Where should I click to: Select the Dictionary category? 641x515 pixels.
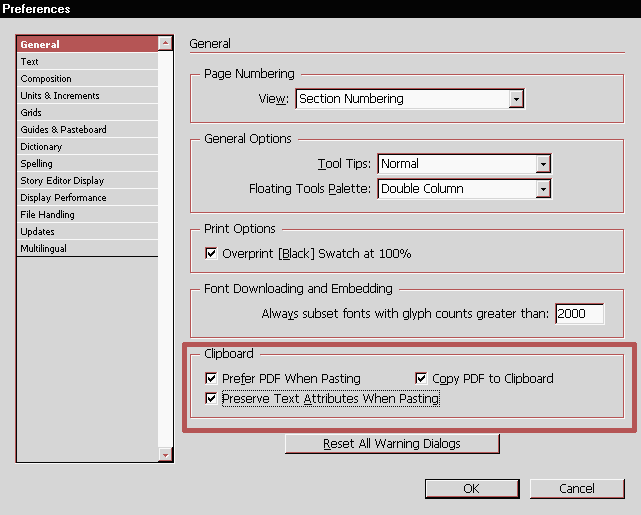point(87,146)
